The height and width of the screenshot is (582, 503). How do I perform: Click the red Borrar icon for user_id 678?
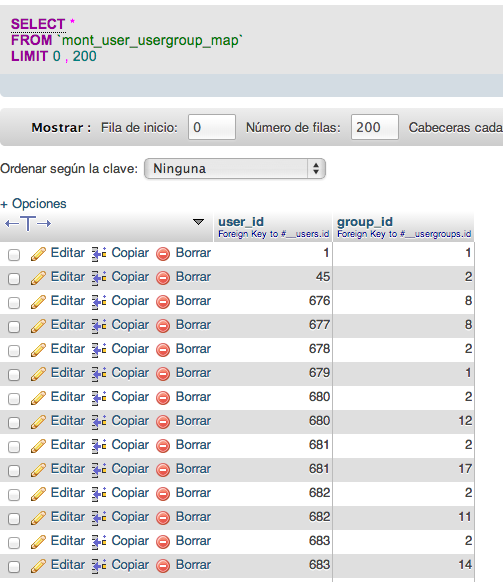click(x=163, y=350)
